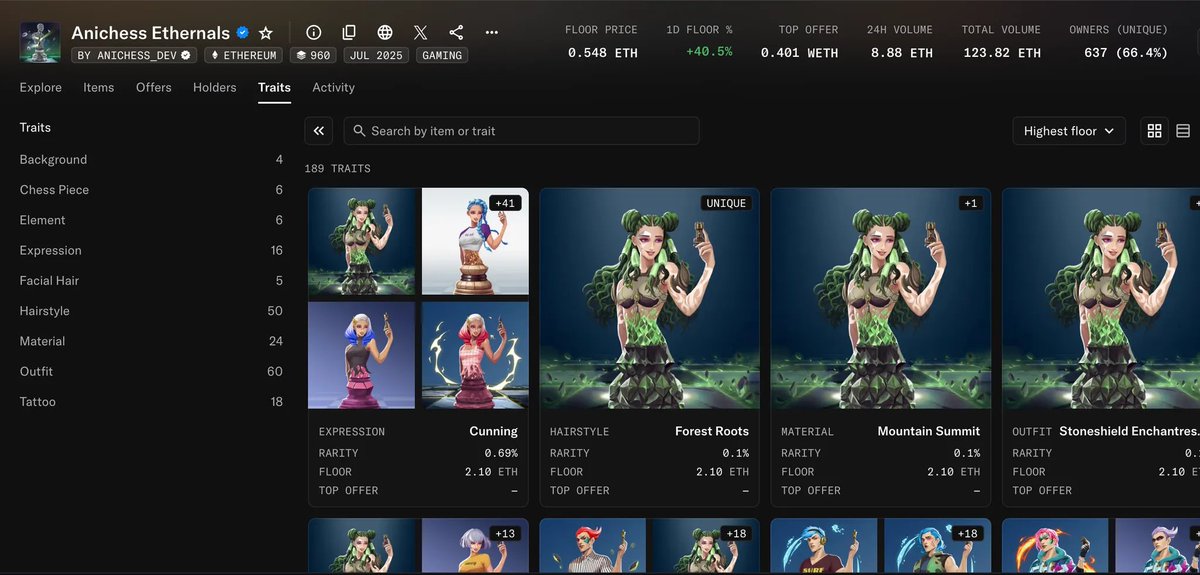Switch to the Activity tab
The width and height of the screenshot is (1200, 575).
click(x=333, y=88)
